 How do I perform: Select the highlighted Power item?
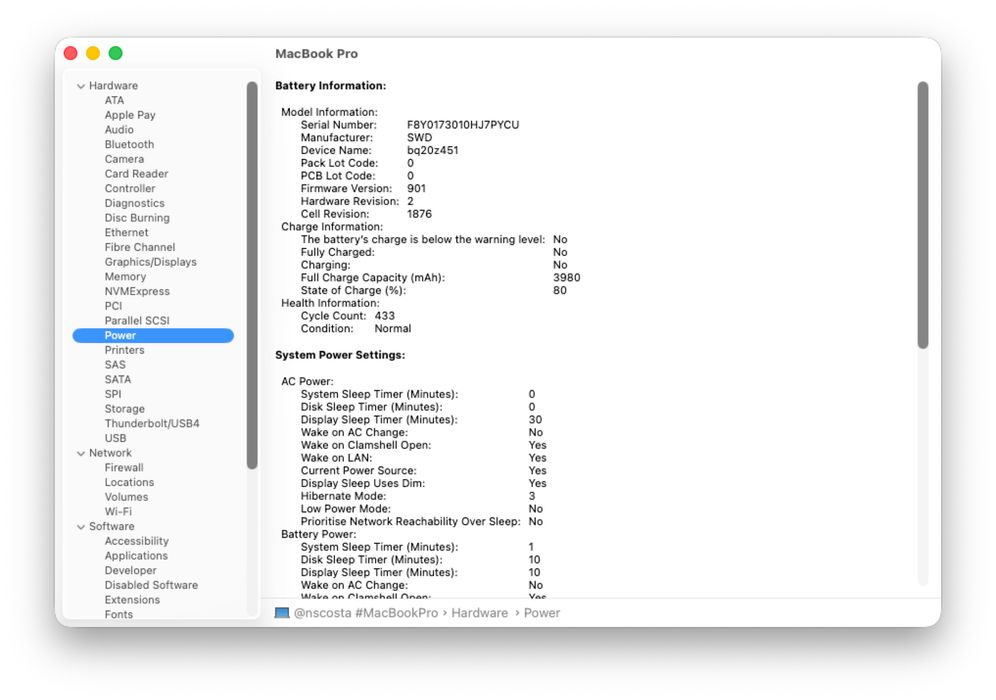click(x=153, y=335)
